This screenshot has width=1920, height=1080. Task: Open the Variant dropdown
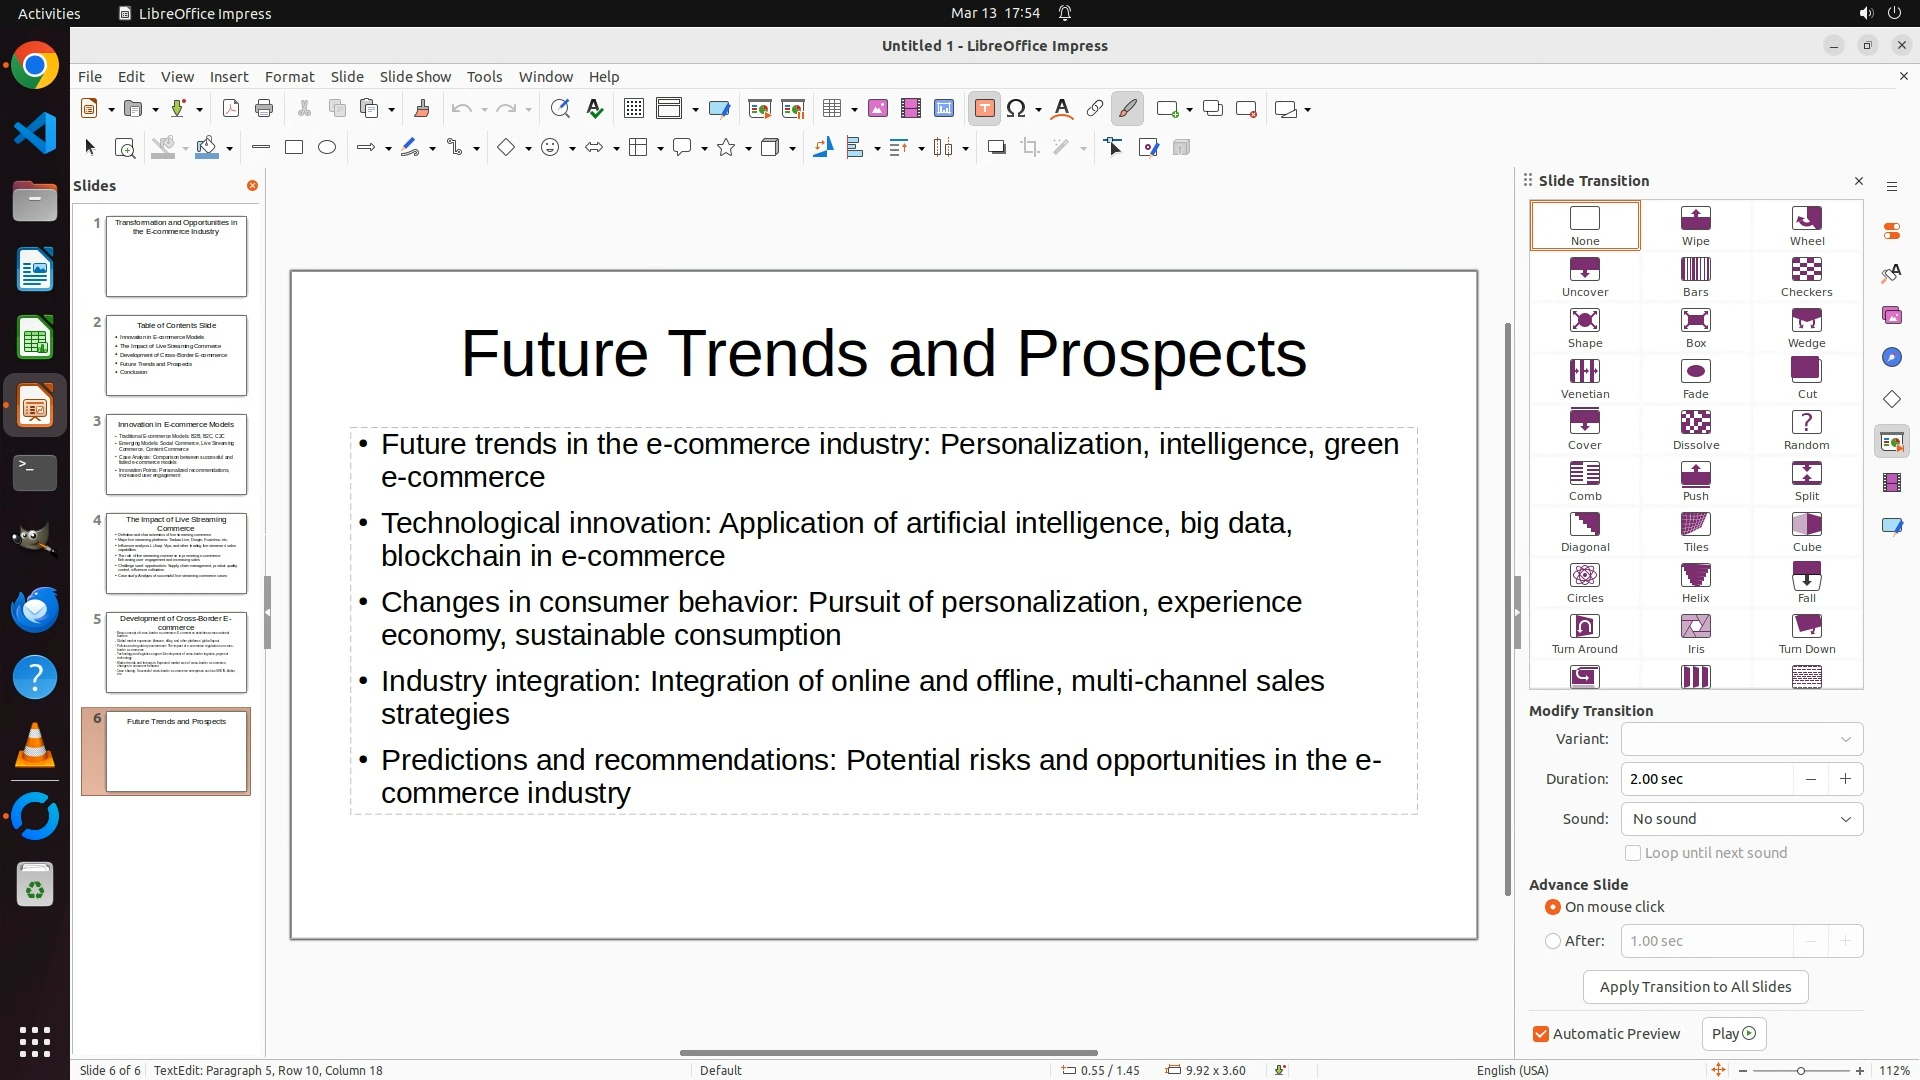pyautogui.click(x=1741, y=739)
